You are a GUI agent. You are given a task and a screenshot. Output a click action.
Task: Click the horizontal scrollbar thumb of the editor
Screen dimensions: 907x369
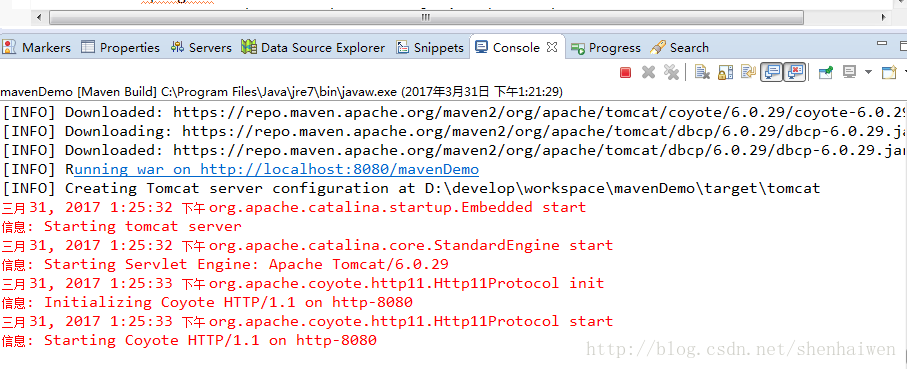pos(426,17)
